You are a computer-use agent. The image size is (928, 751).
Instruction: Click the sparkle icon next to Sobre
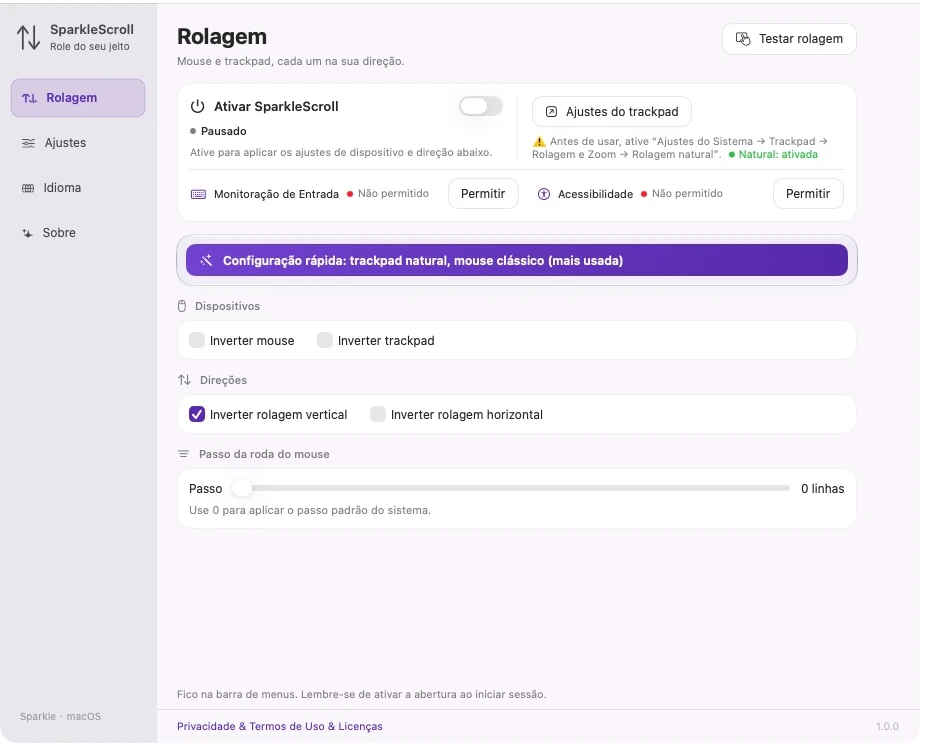(27, 235)
